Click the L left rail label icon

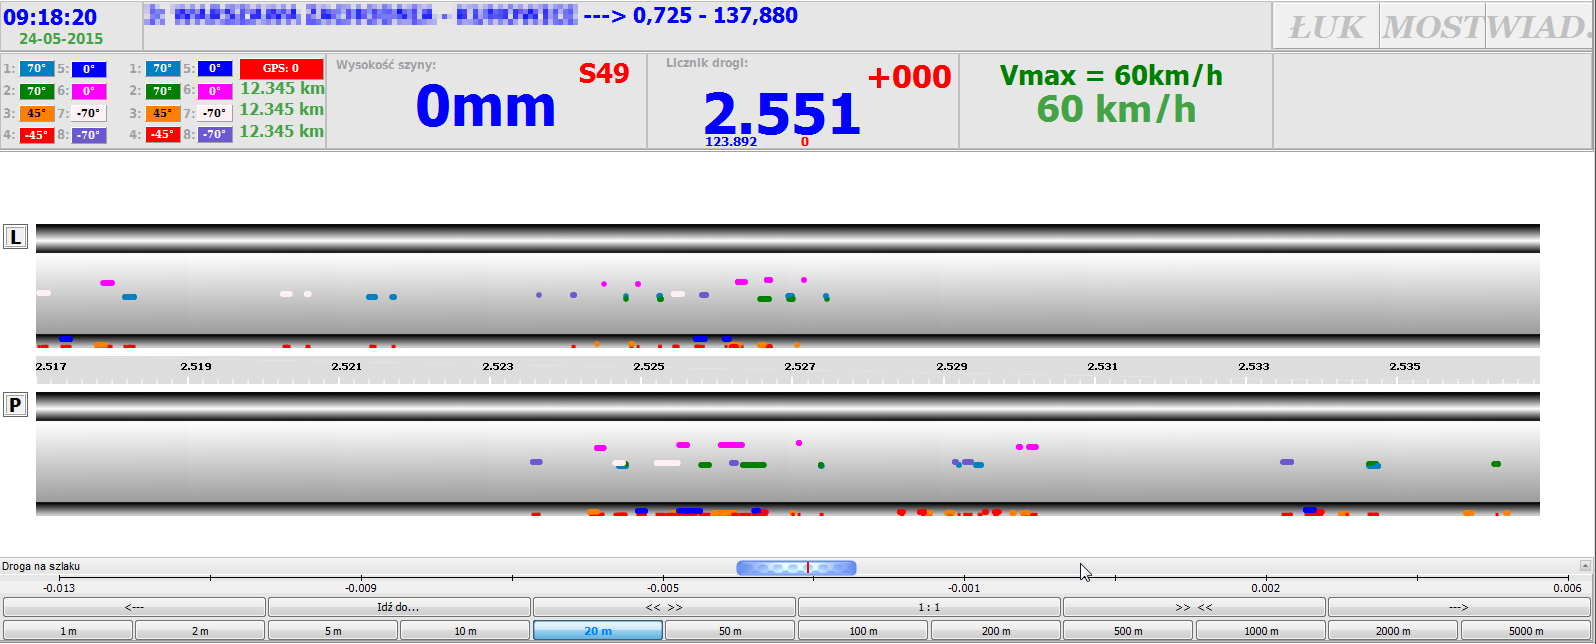point(16,237)
